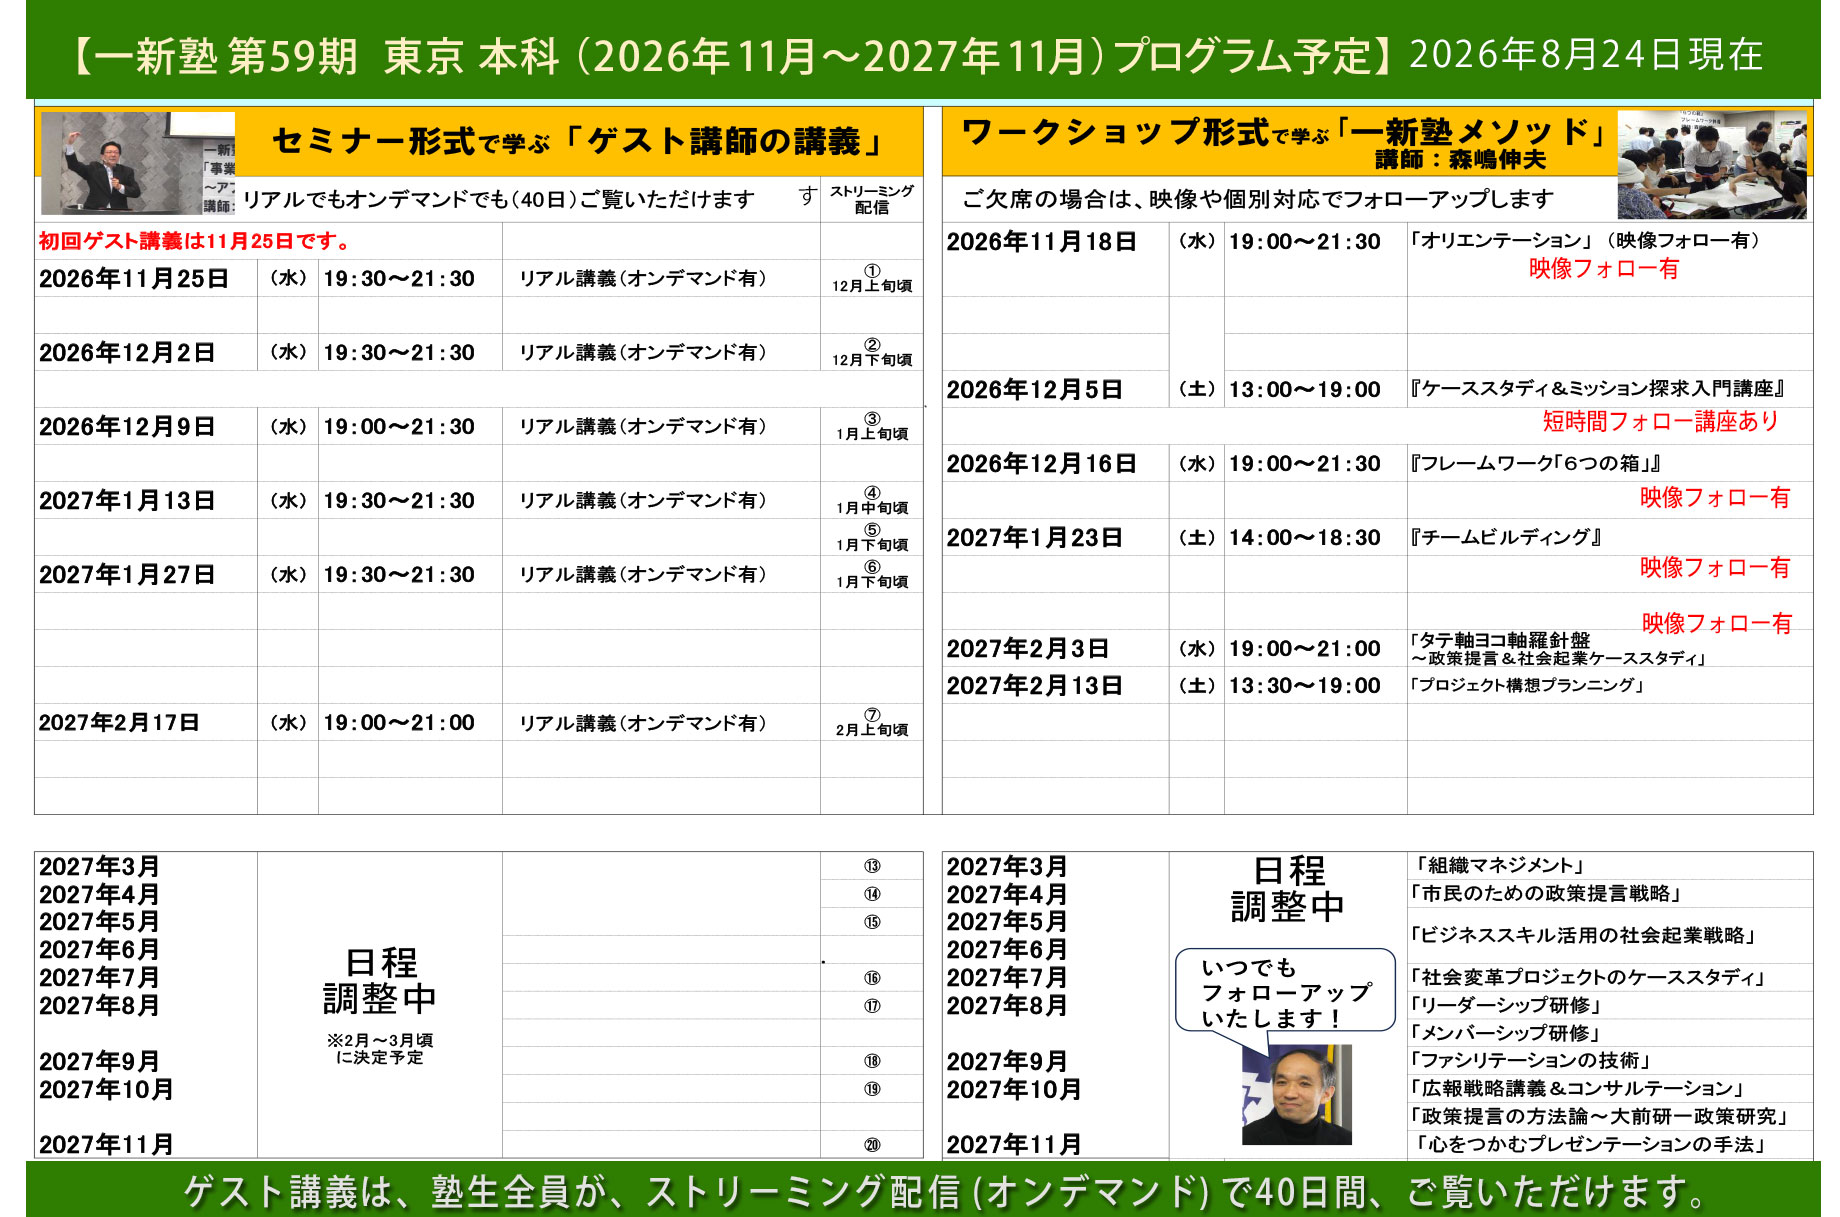Click the 「ファシリテーションの技術」 topic

point(1531,1061)
